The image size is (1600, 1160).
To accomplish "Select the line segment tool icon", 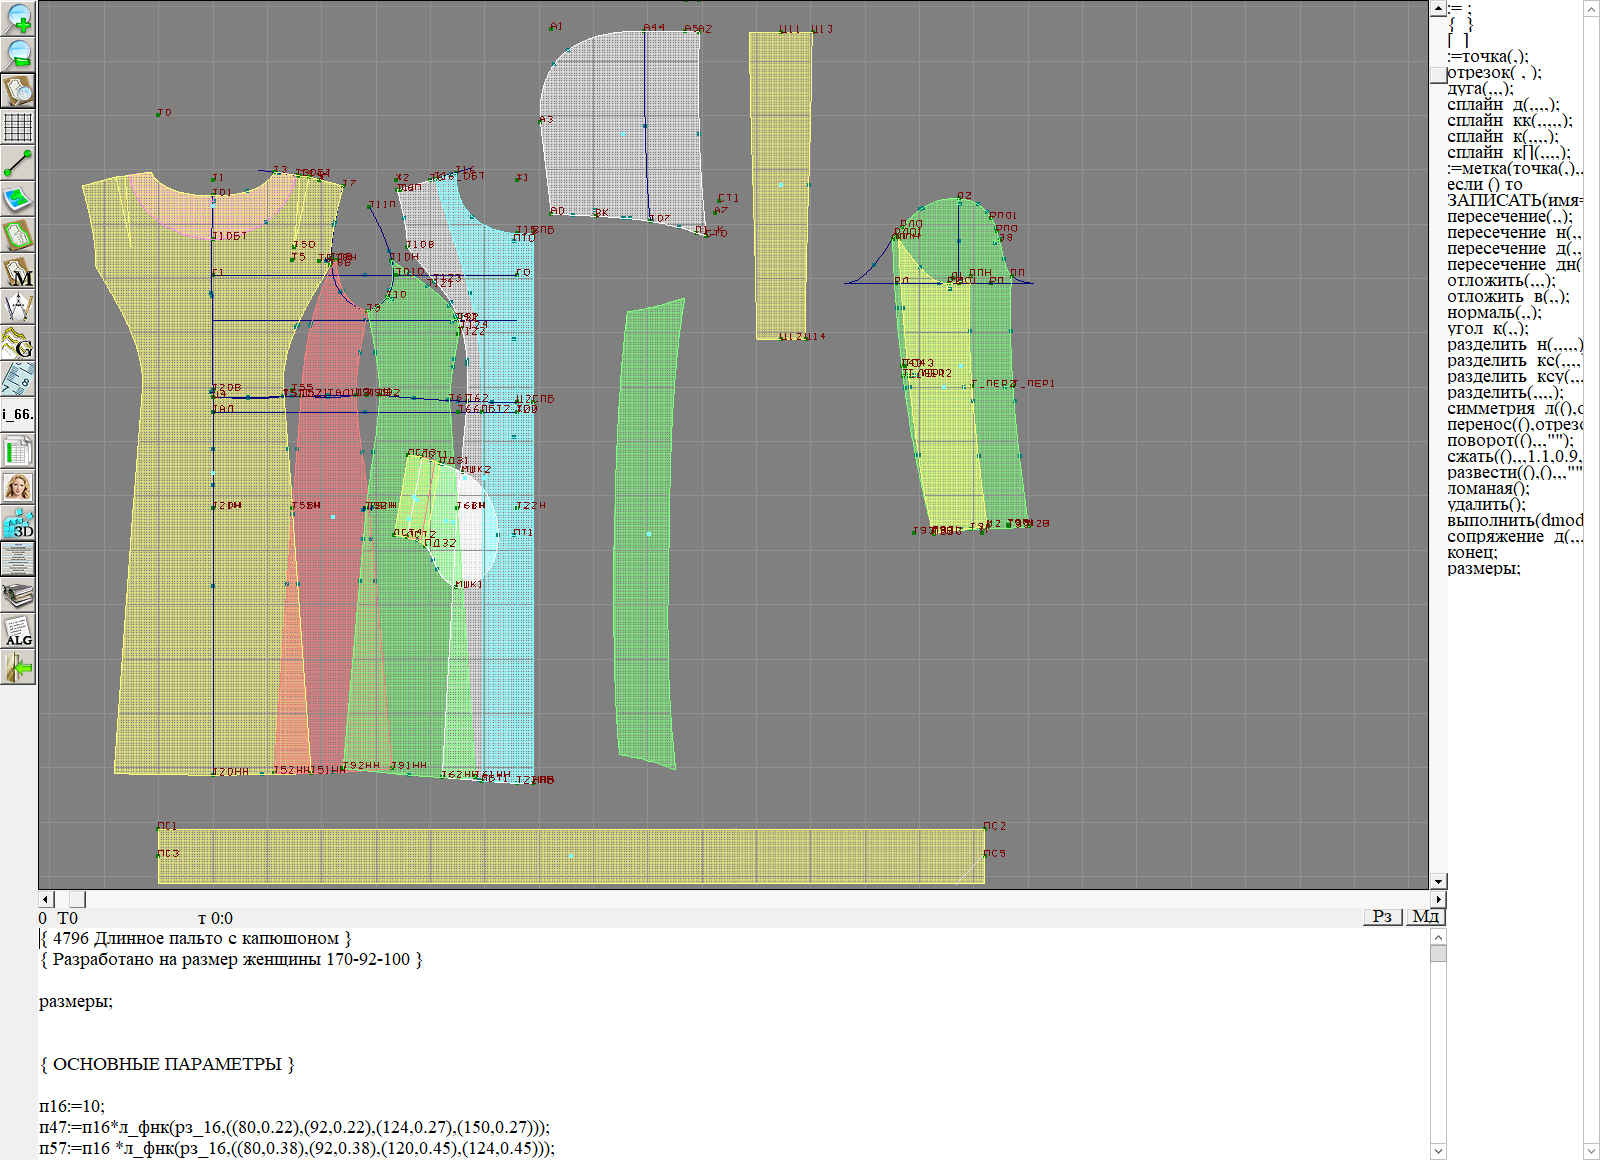I will [x=18, y=163].
